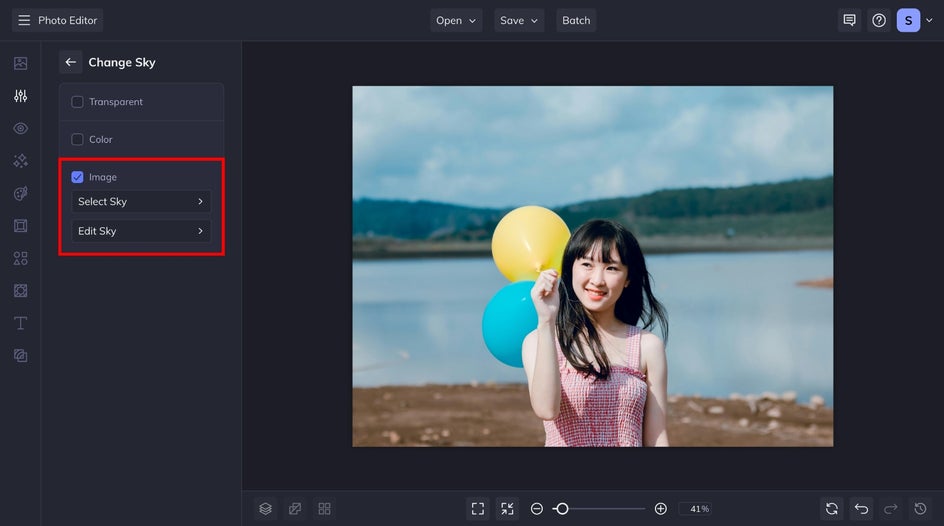944x526 pixels.
Task: Open the Artsy palette icon
Action: tap(20, 193)
